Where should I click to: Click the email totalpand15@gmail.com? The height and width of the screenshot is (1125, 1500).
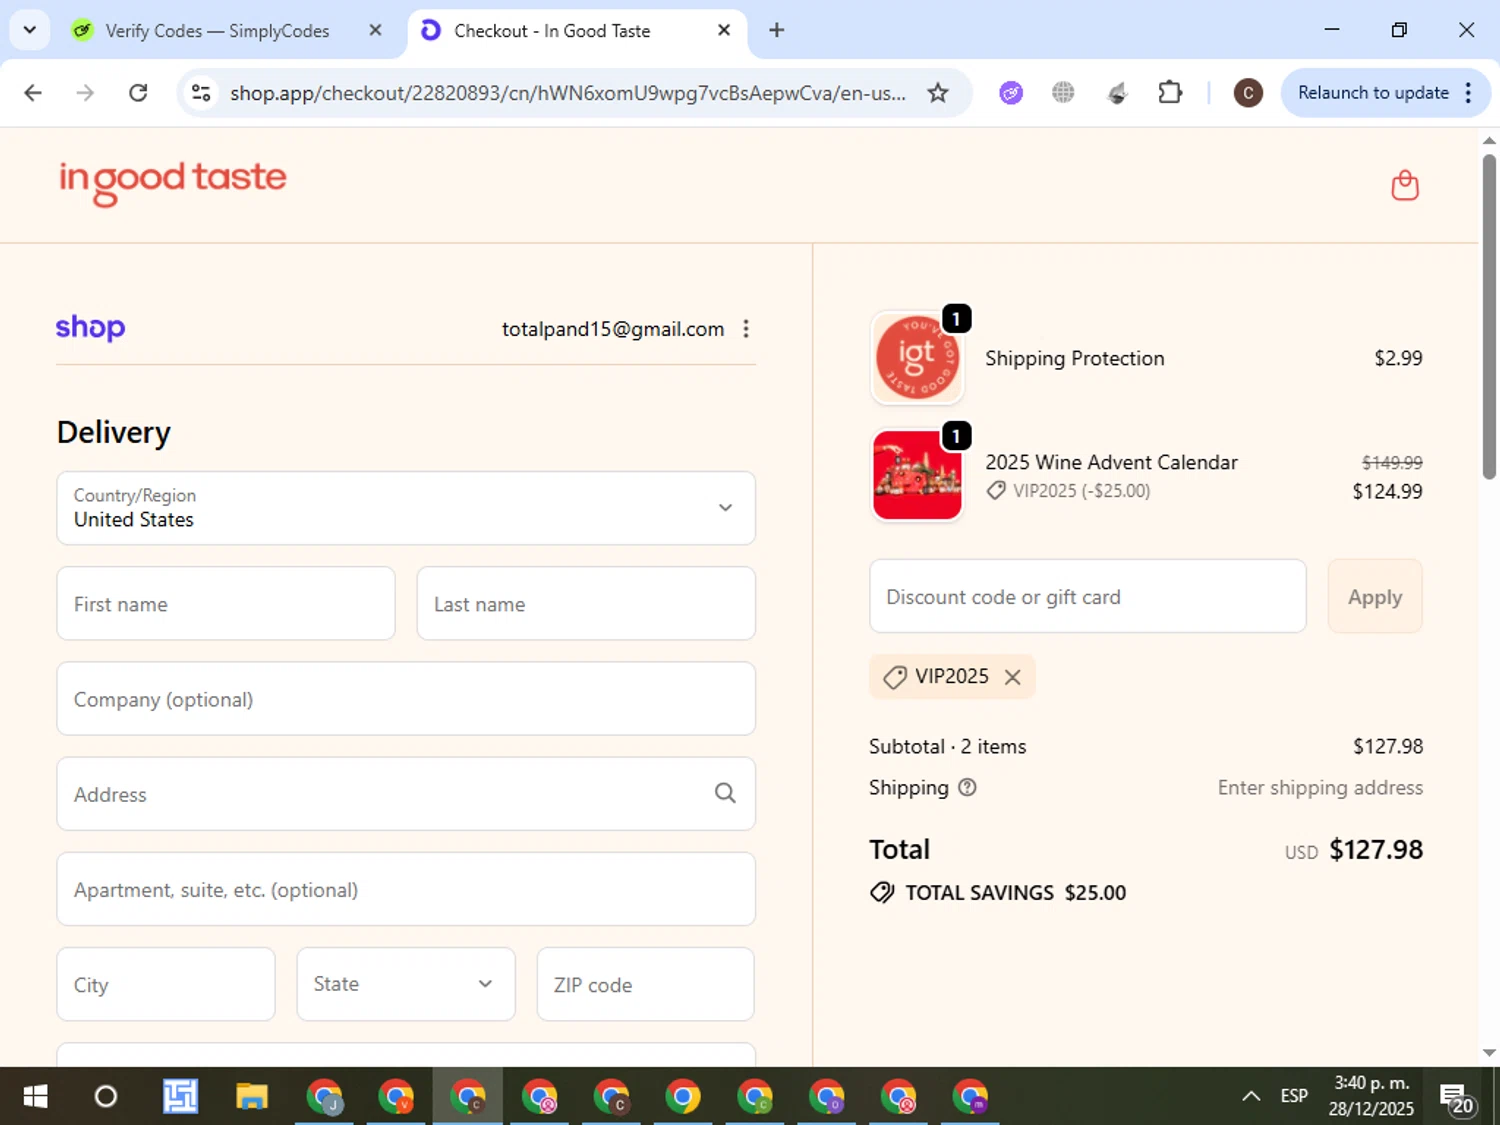point(613,329)
